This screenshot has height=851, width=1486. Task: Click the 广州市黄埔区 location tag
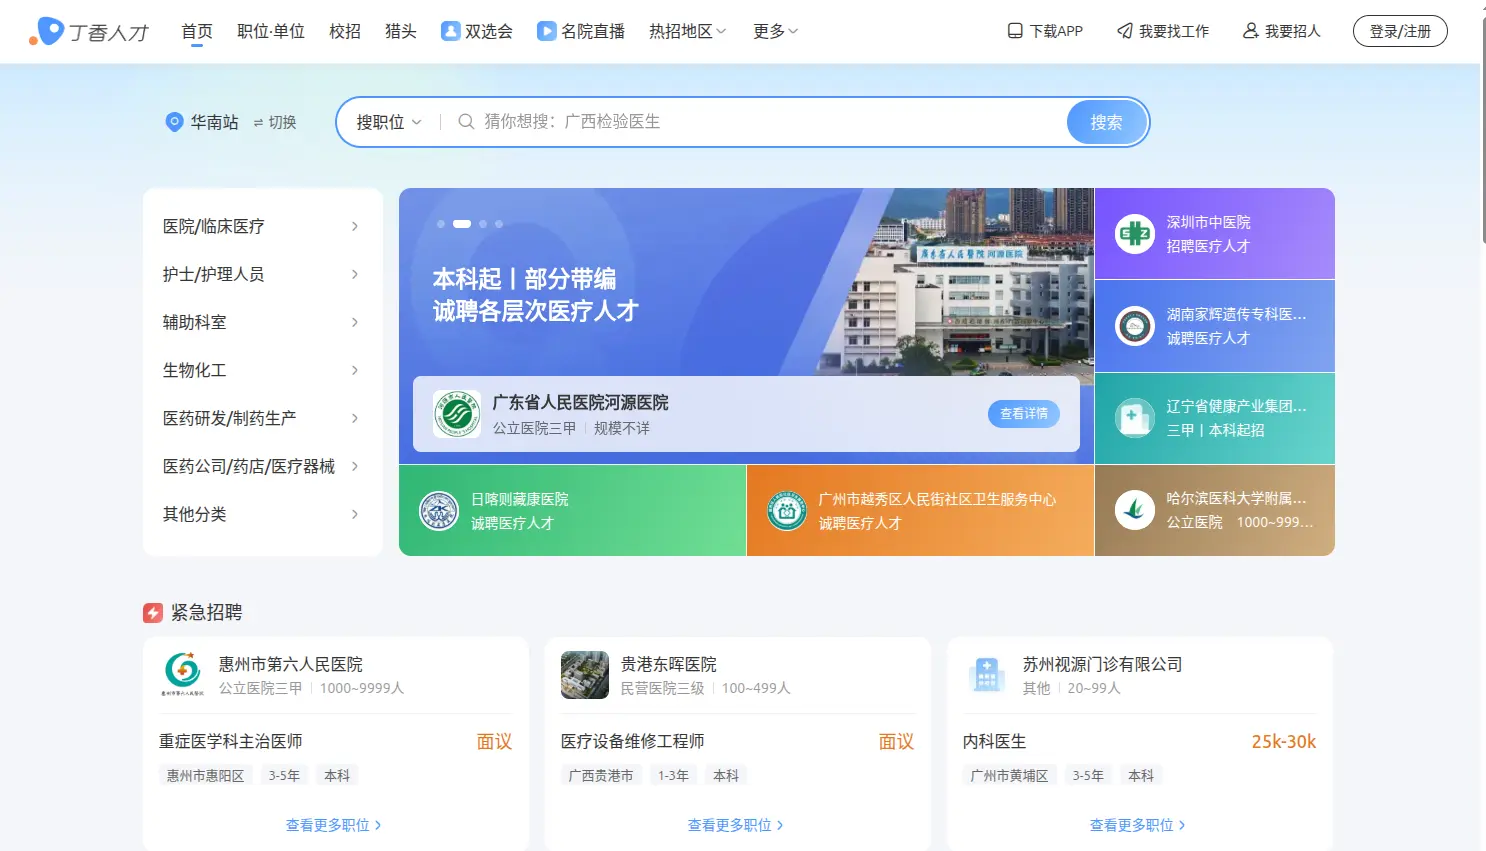[1009, 775]
